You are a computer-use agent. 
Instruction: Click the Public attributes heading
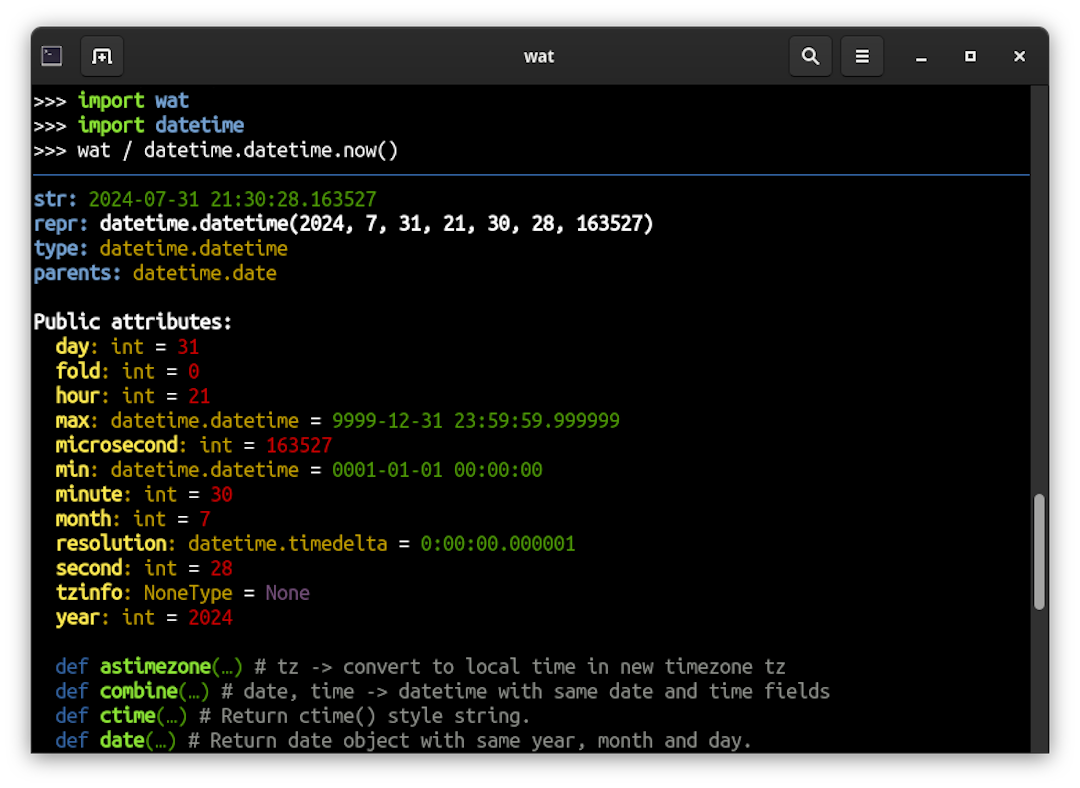[x=131, y=322]
